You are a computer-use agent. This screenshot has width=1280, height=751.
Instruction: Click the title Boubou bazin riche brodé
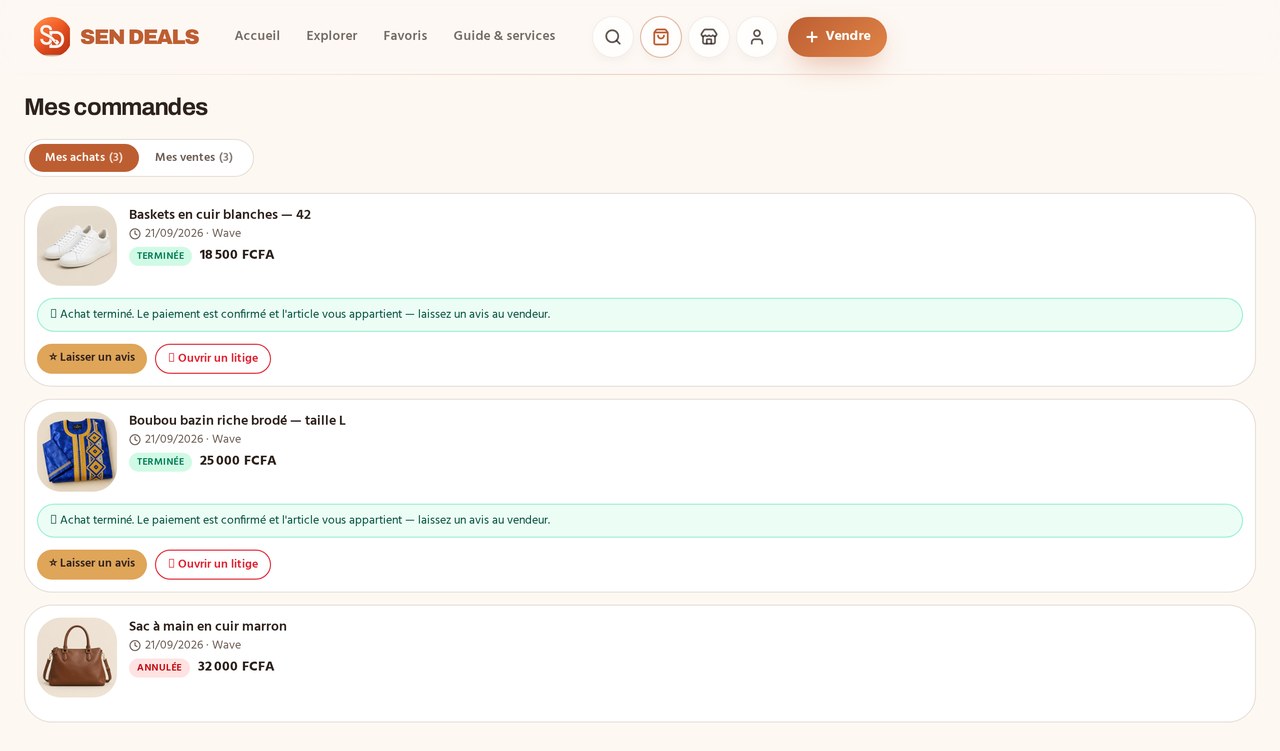pos(237,421)
